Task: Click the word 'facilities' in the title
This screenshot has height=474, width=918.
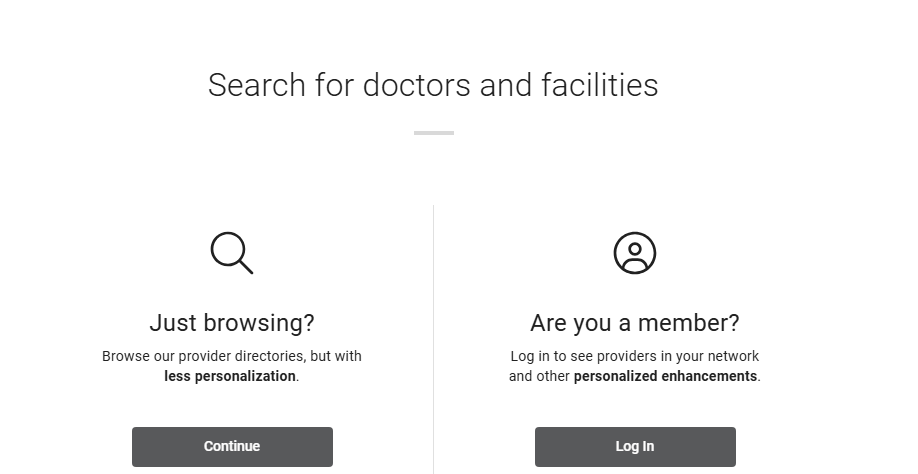Action: (600, 85)
